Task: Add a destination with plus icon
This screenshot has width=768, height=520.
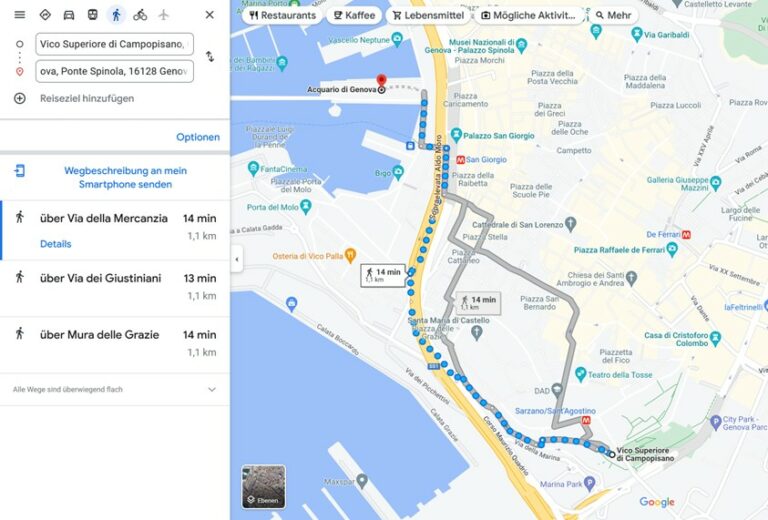Action: coord(20,98)
